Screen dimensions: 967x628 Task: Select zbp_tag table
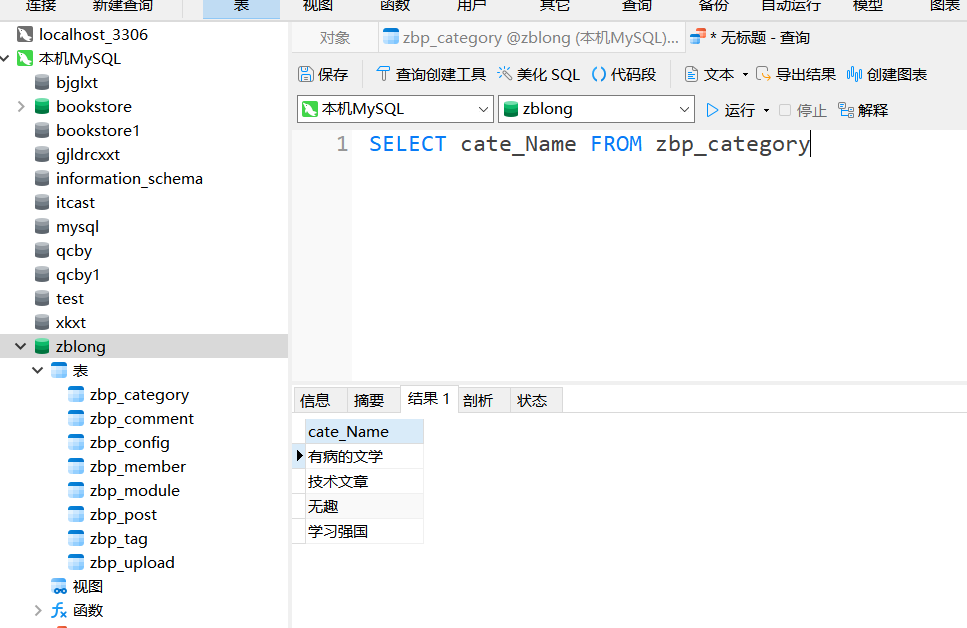click(x=118, y=539)
